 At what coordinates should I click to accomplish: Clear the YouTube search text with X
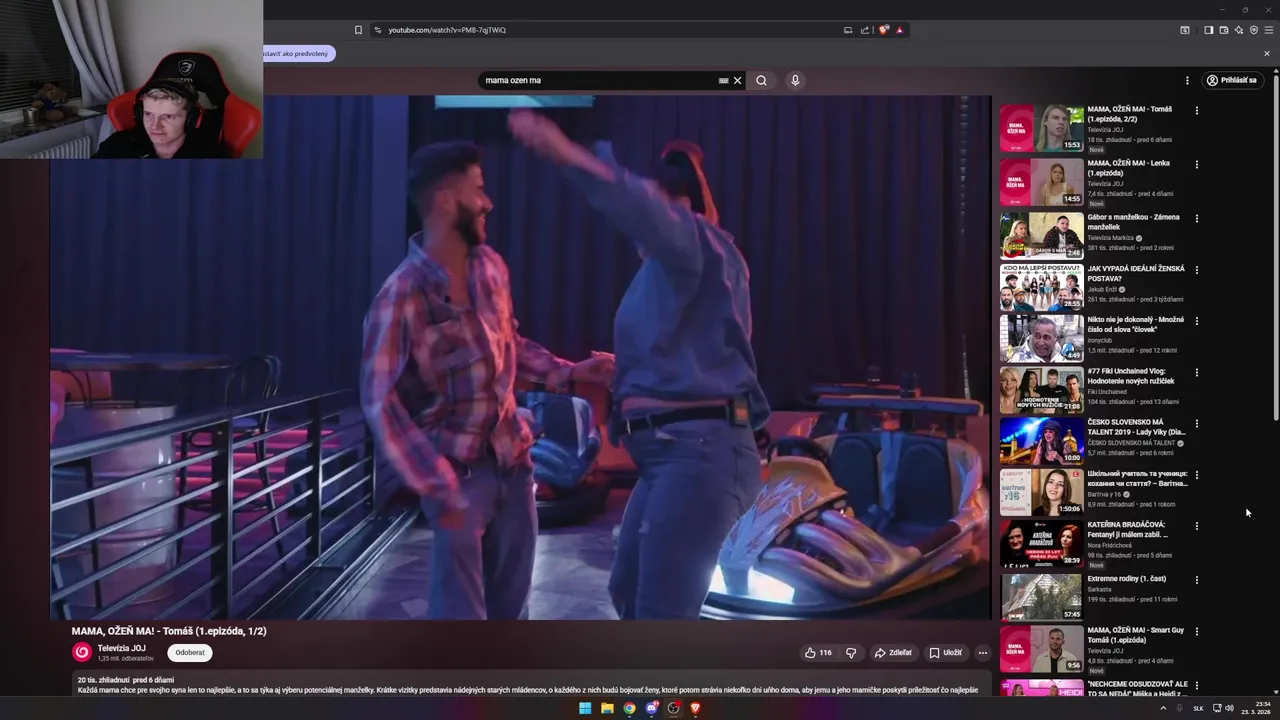(x=738, y=80)
